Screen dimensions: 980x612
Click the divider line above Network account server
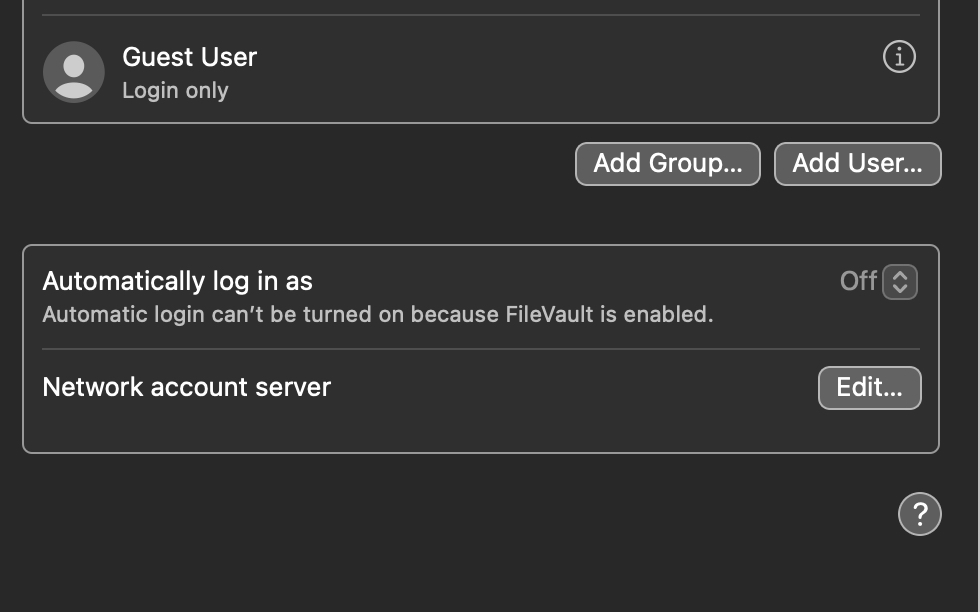481,349
